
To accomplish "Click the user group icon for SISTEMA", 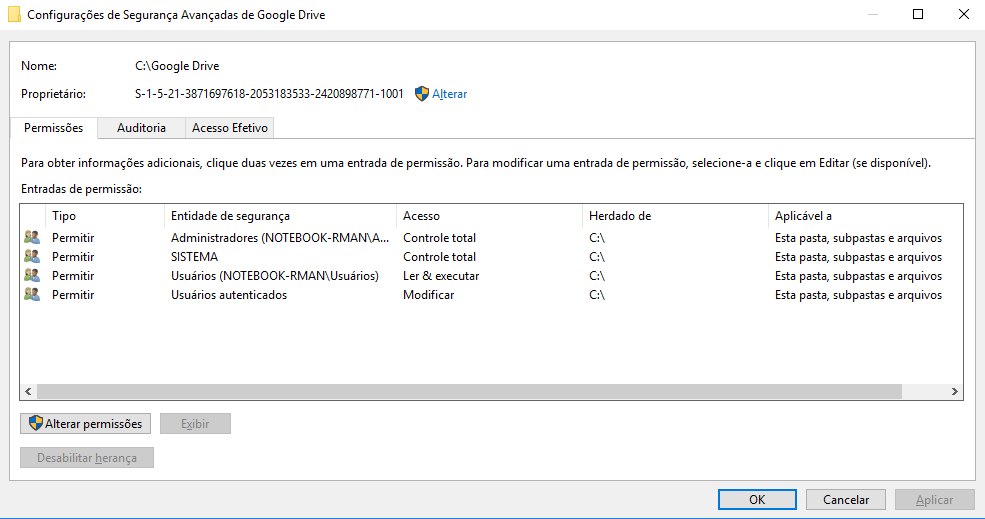I will click(x=32, y=257).
